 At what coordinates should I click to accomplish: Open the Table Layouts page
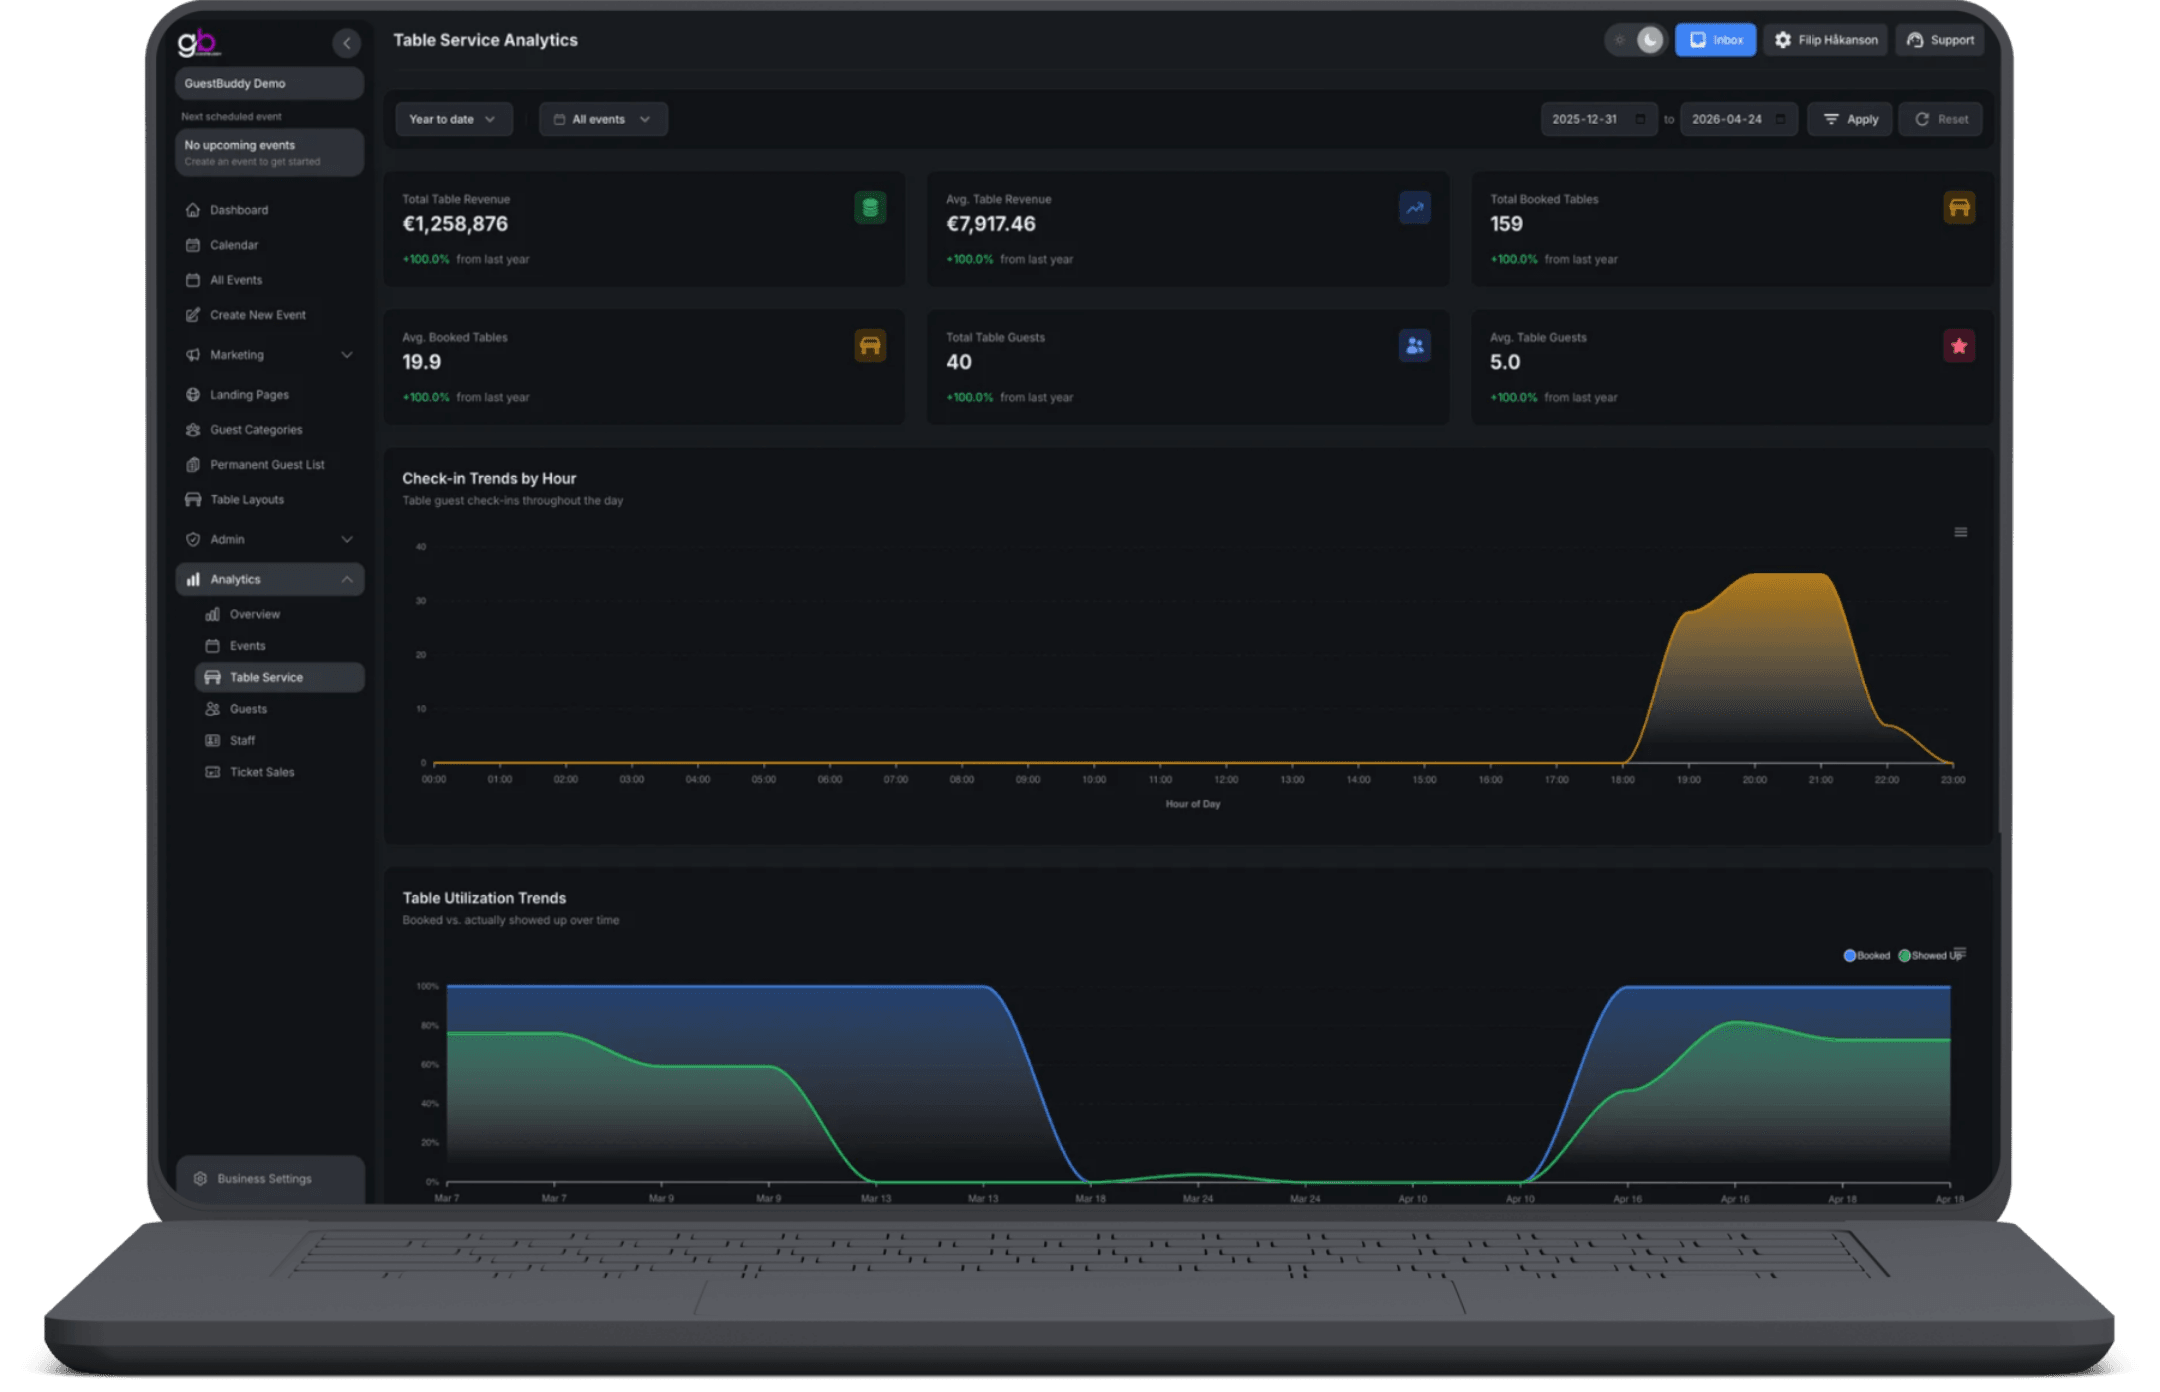click(x=246, y=499)
